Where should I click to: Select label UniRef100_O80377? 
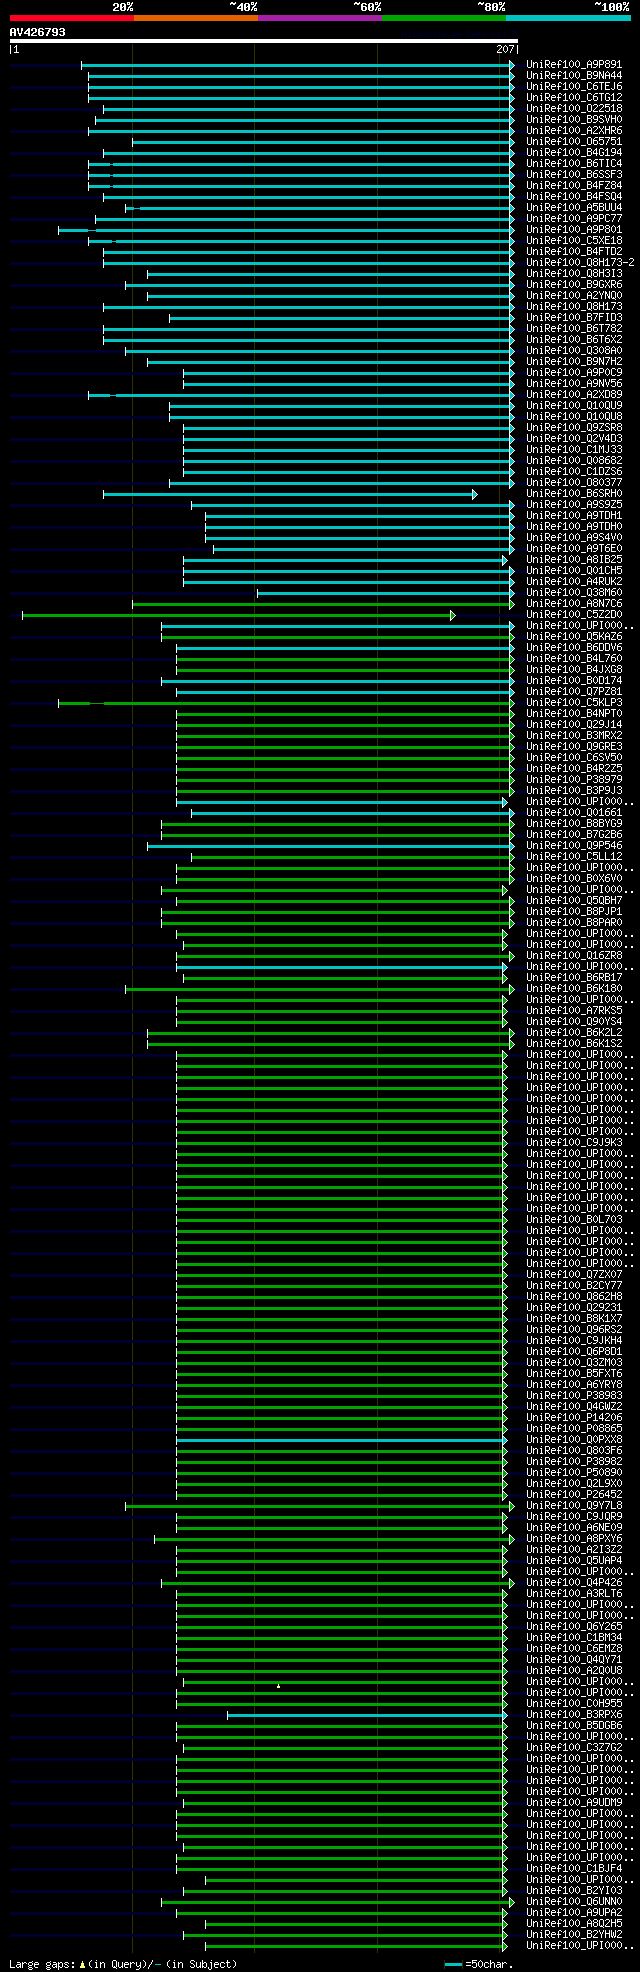(x=574, y=483)
